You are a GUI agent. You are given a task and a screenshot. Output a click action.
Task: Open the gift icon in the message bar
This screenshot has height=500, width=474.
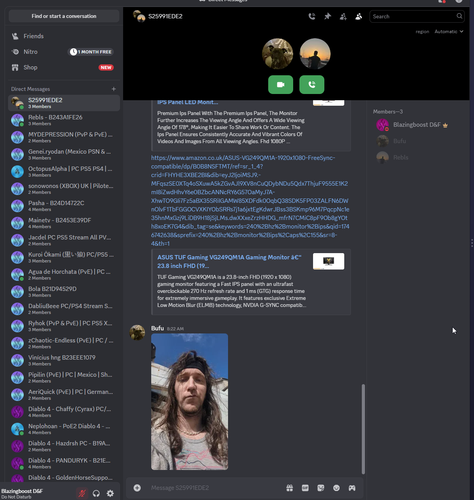click(290, 488)
